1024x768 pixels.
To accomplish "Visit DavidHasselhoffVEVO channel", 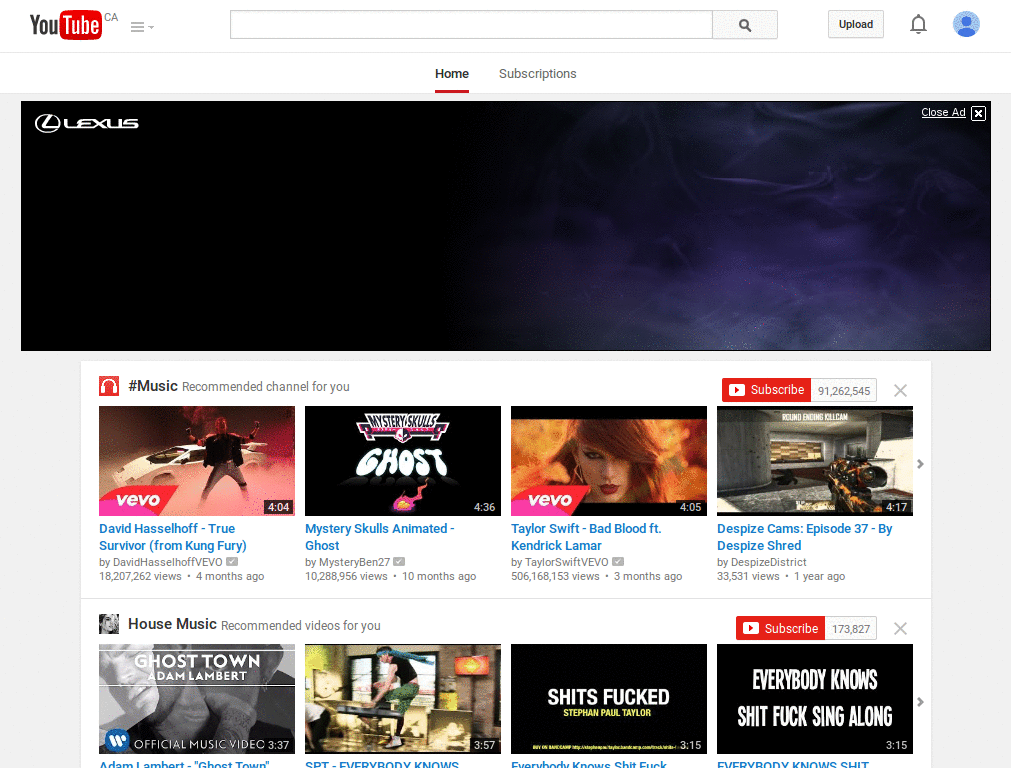I will click(168, 562).
